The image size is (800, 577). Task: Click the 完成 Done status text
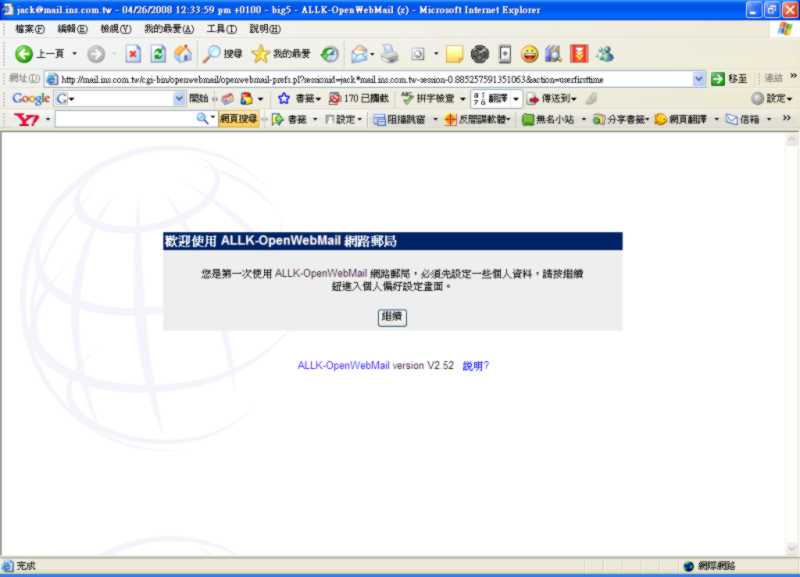26,566
